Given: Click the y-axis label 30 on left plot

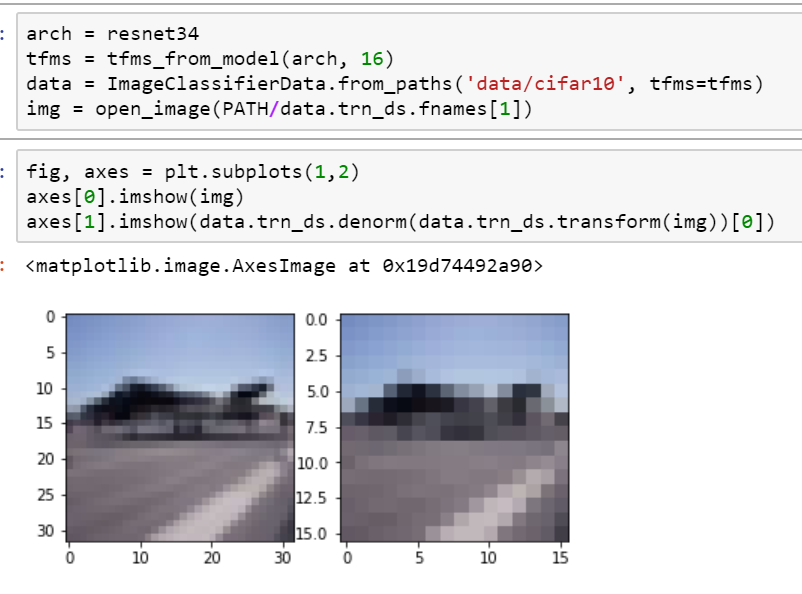Looking at the screenshot, I should [x=46, y=531].
